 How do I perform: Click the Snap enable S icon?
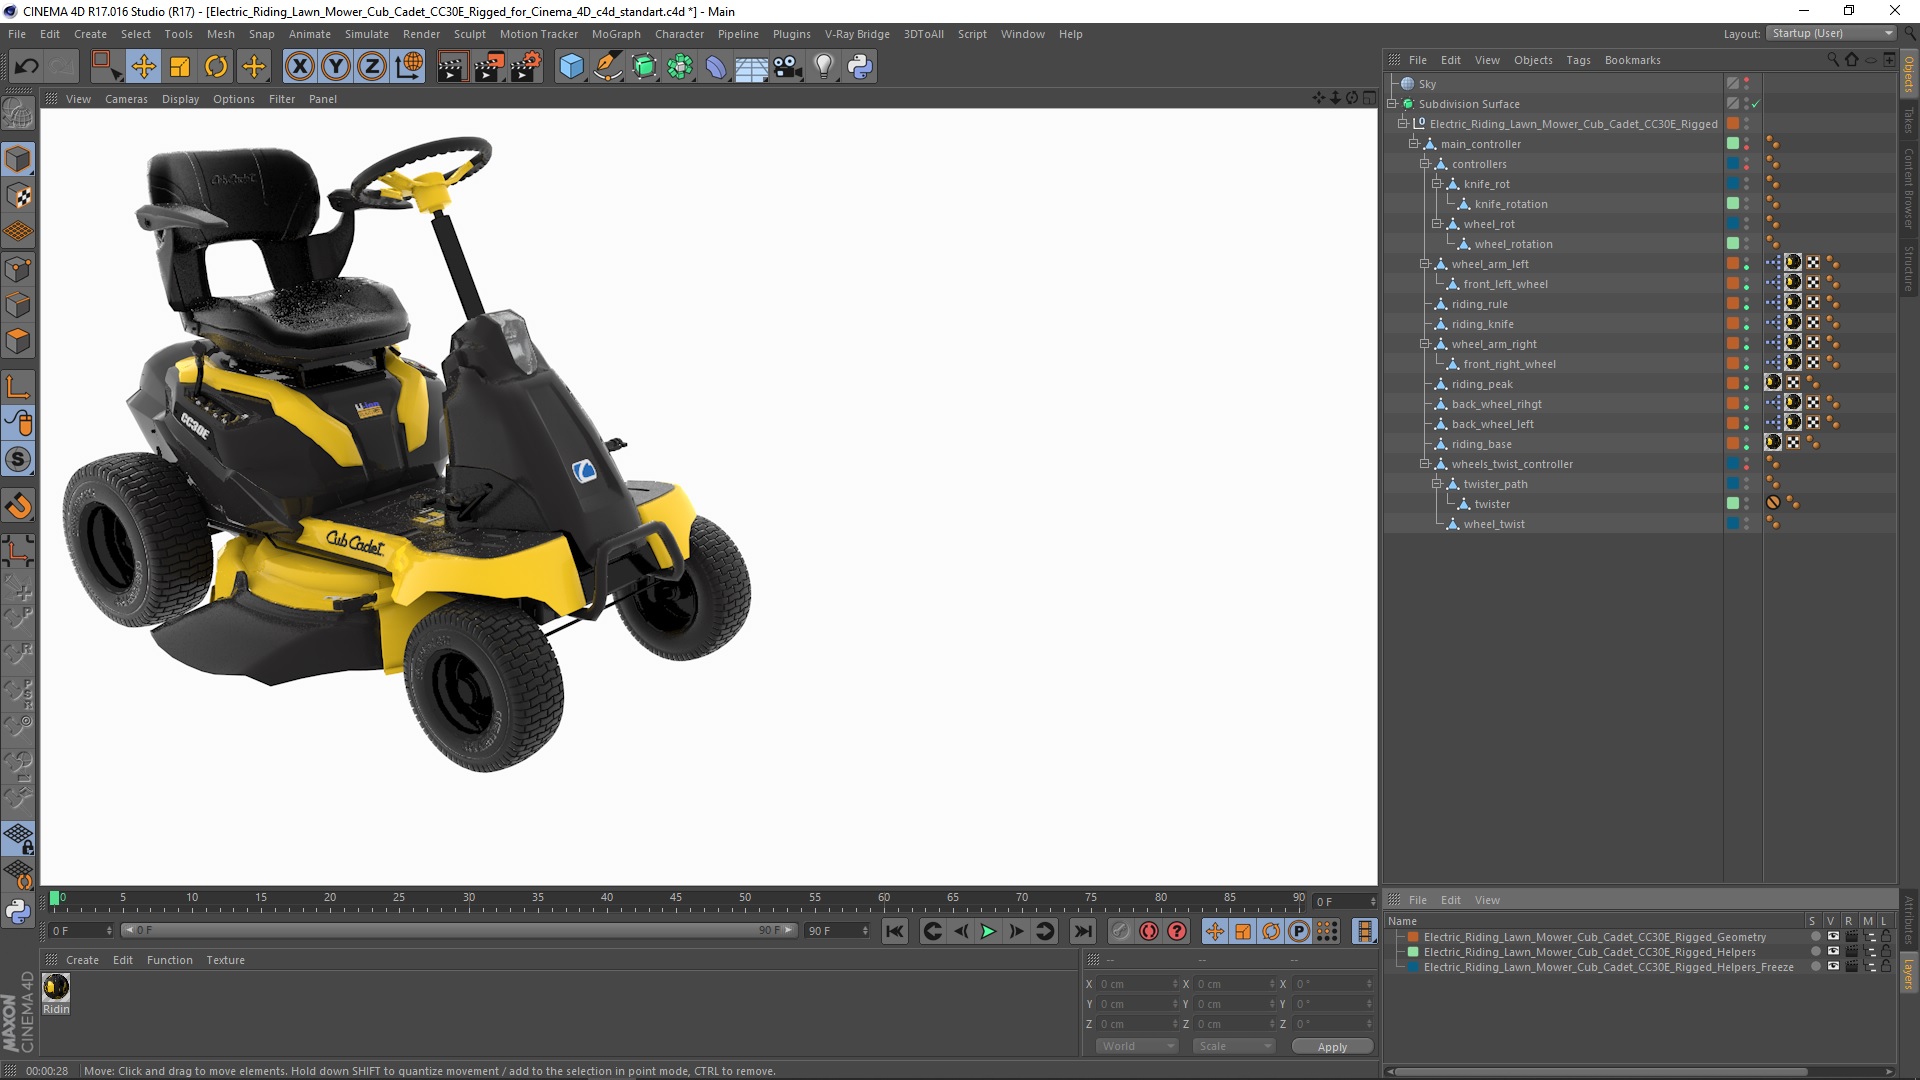18,460
